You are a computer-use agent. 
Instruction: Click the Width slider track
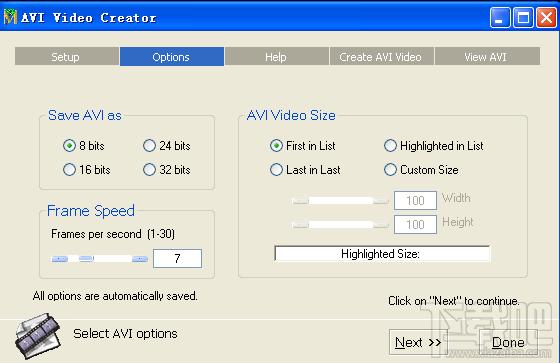(x=340, y=201)
